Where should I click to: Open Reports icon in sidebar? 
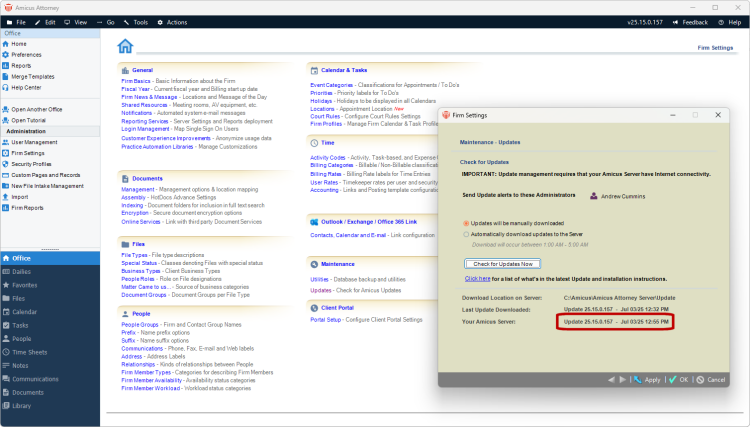(6, 66)
